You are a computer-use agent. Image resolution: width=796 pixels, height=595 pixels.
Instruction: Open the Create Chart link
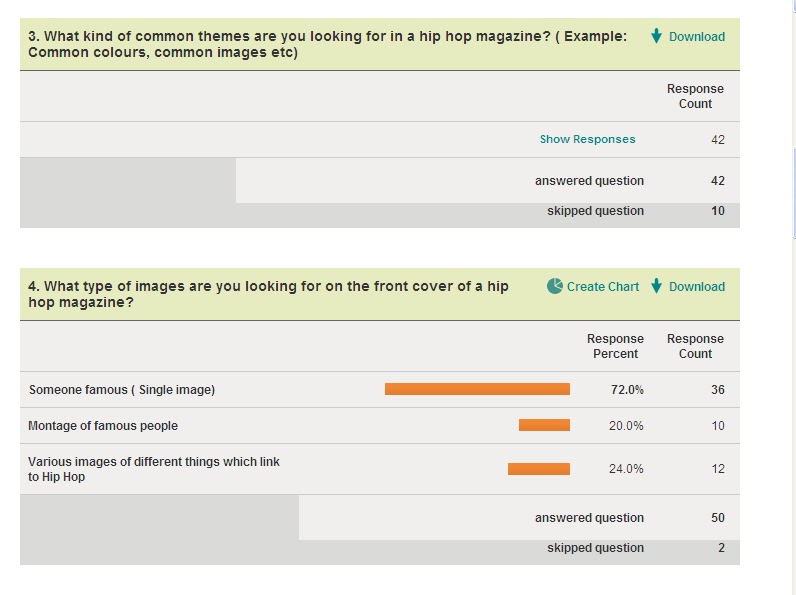[x=603, y=286]
